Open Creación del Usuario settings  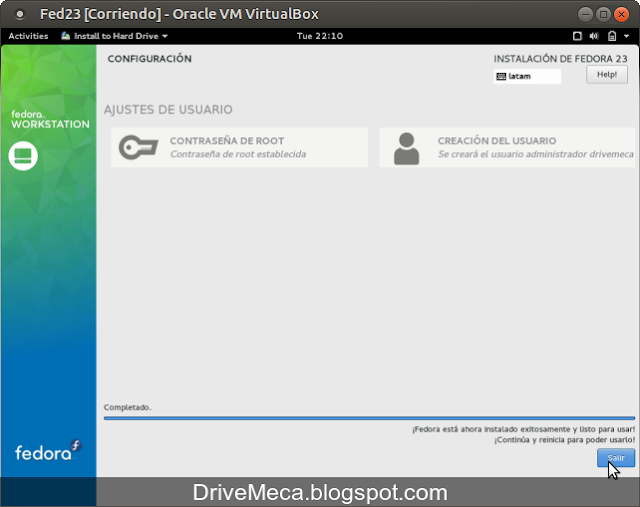point(507,147)
